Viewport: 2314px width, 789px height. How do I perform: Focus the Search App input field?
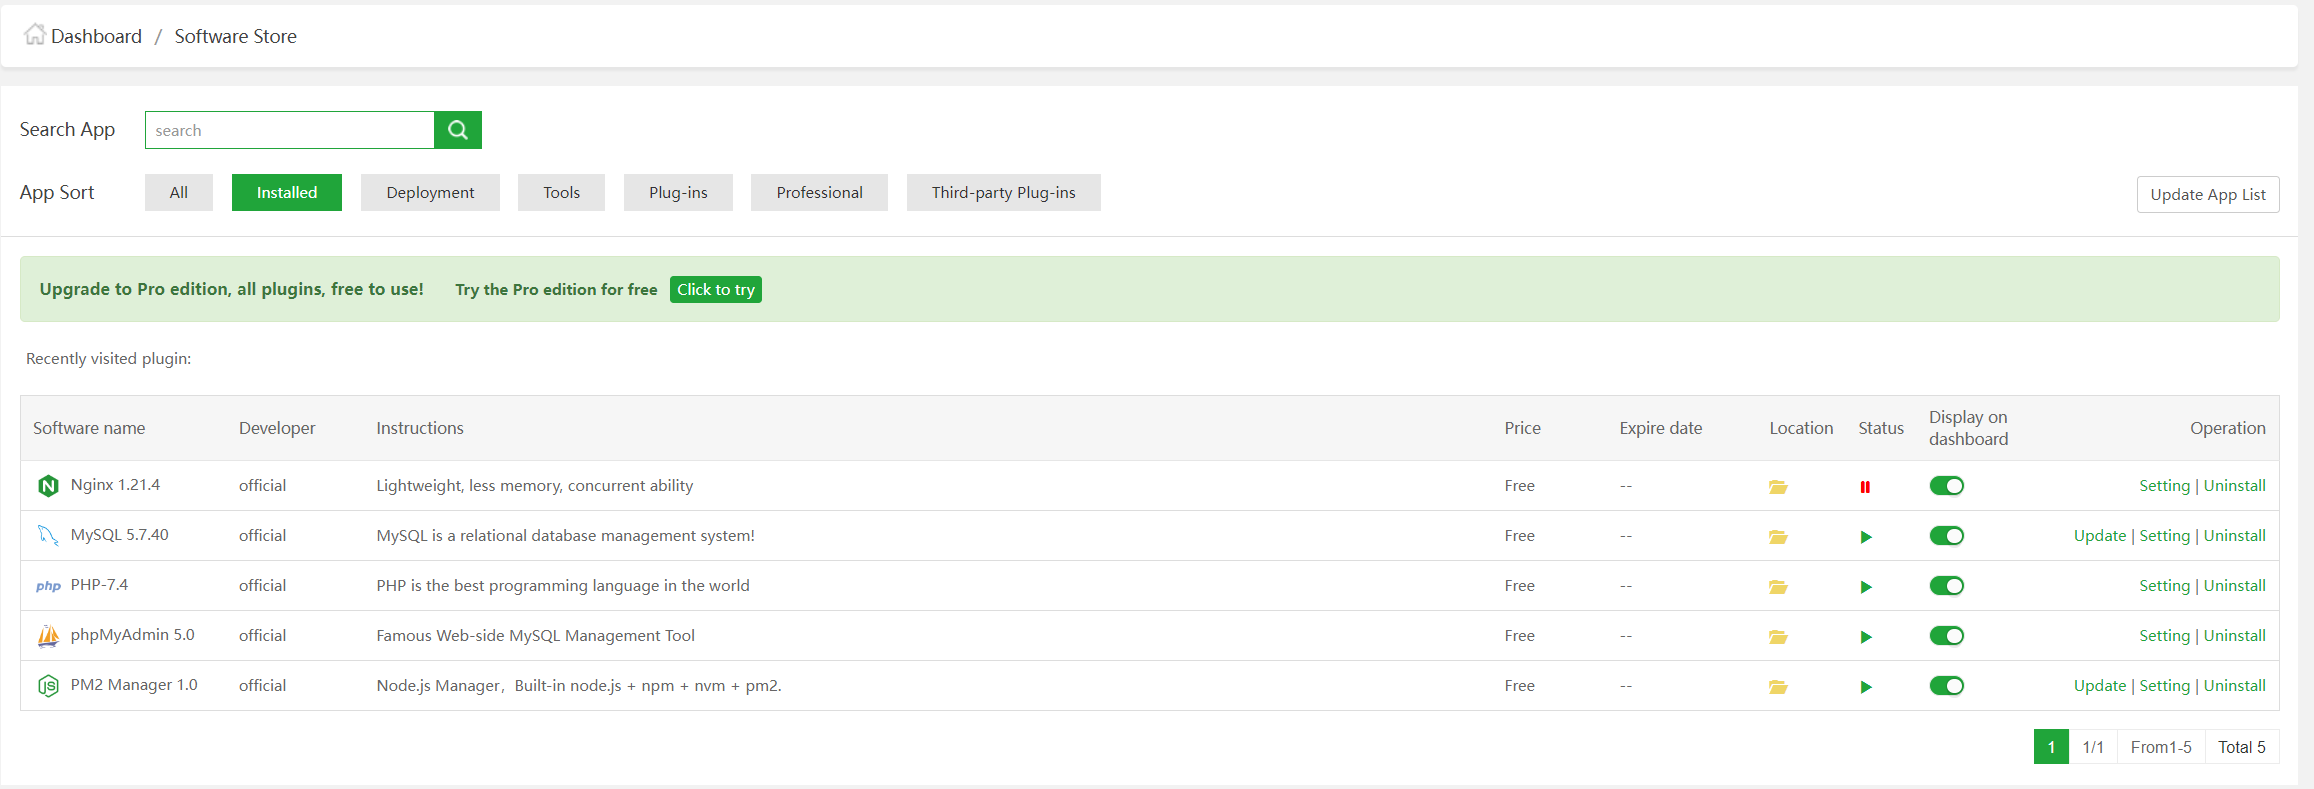(x=290, y=130)
